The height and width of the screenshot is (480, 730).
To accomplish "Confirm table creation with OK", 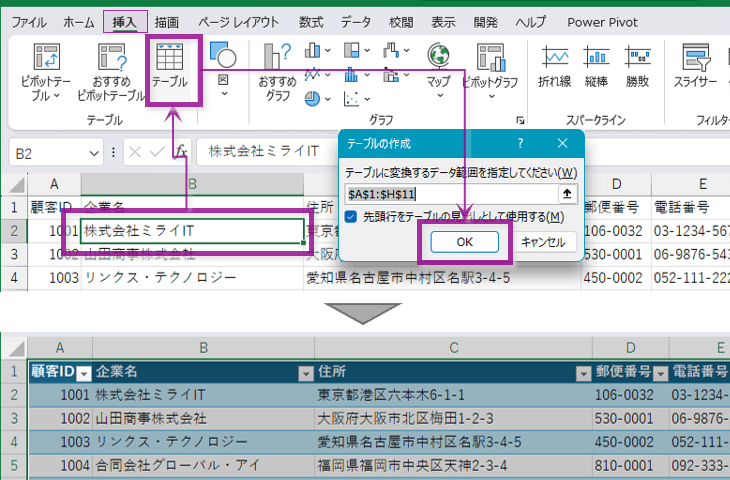I will [x=465, y=242].
